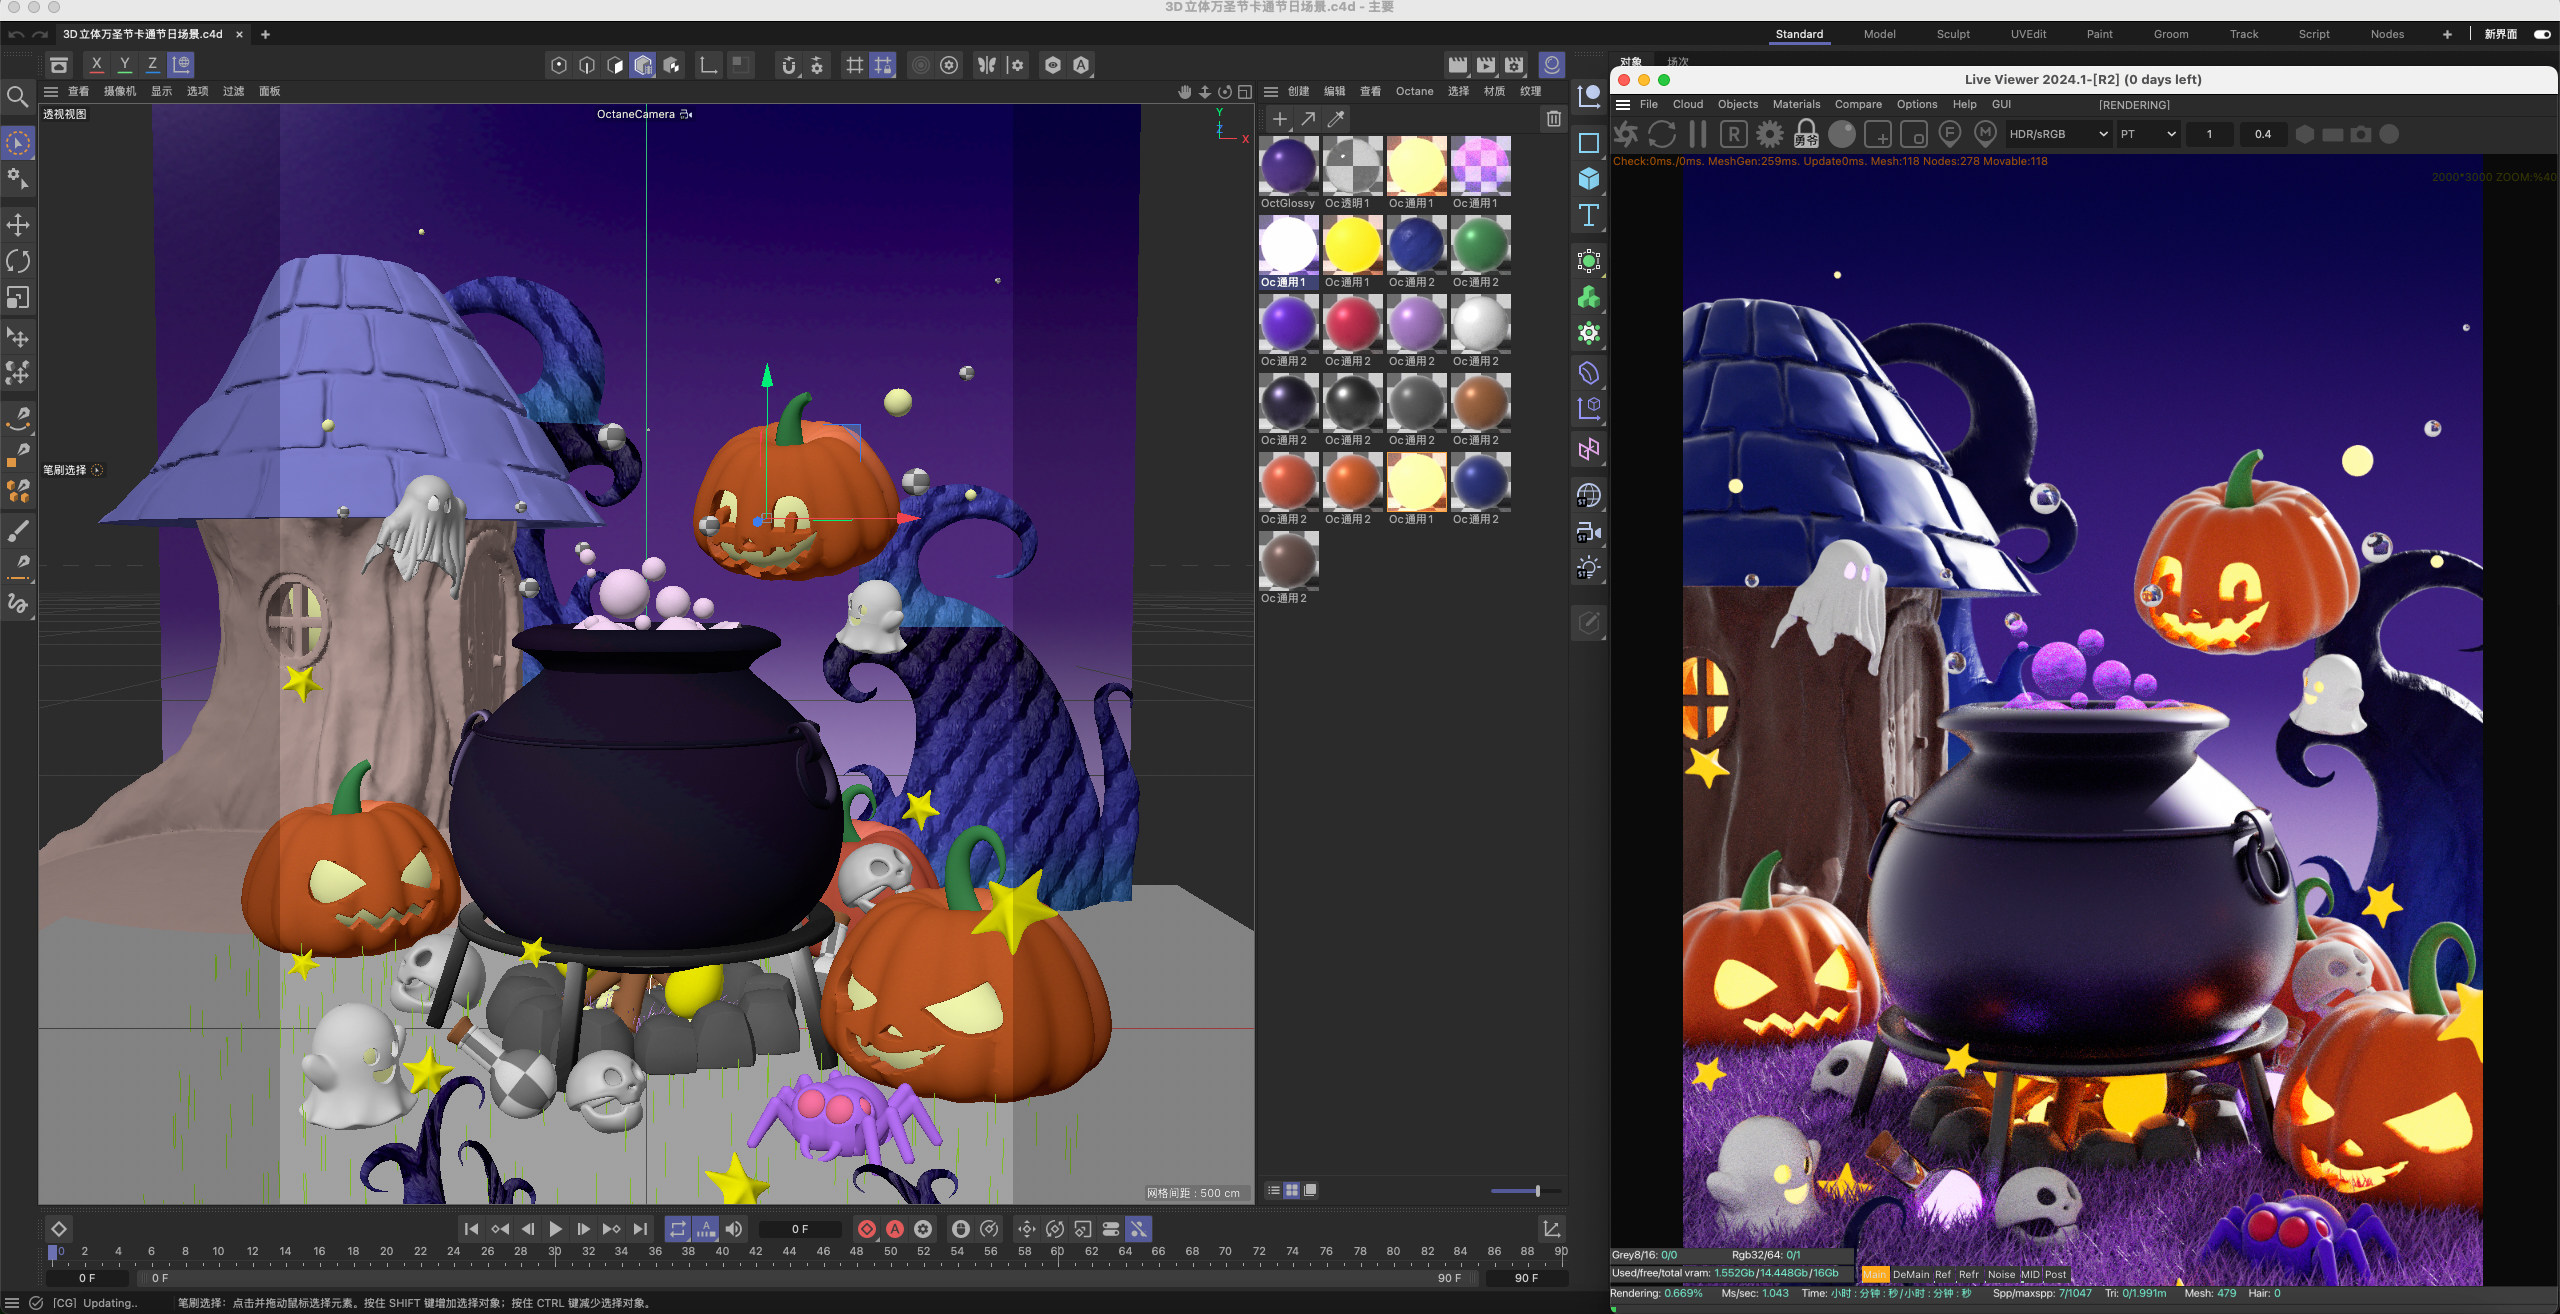The height and width of the screenshot is (1314, 2560).
Task: Toggle the new interface switch
Action: [2541, 34]
